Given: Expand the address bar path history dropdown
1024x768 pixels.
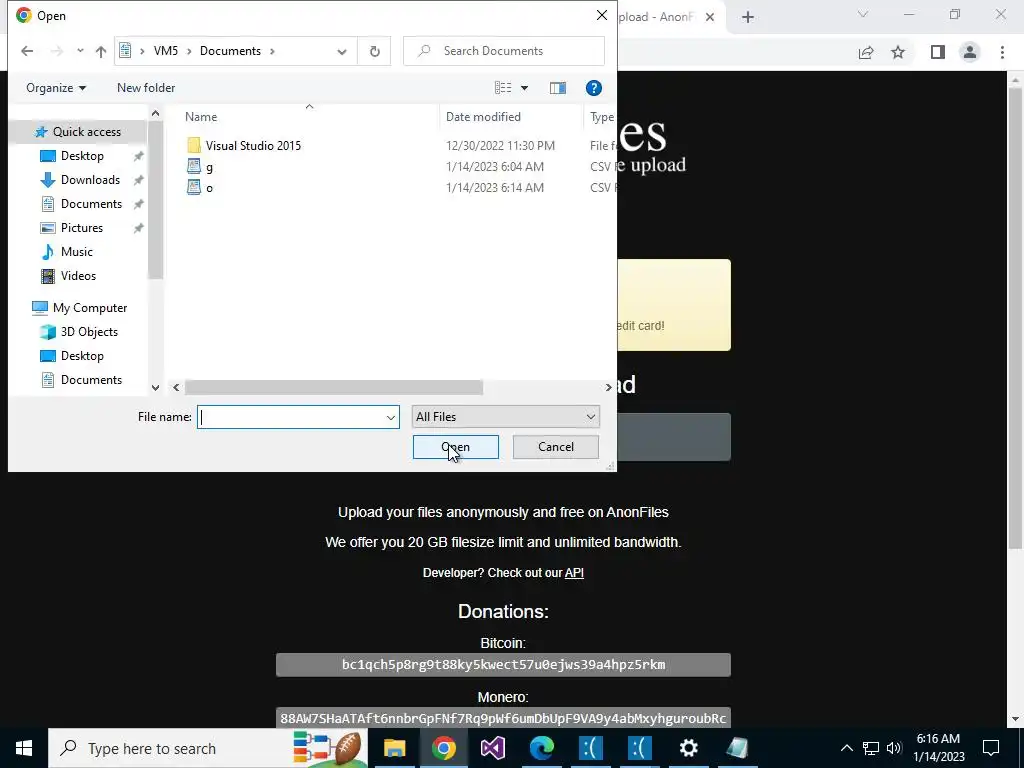Looking at the screenshot, I should click(x=342, y=52).
